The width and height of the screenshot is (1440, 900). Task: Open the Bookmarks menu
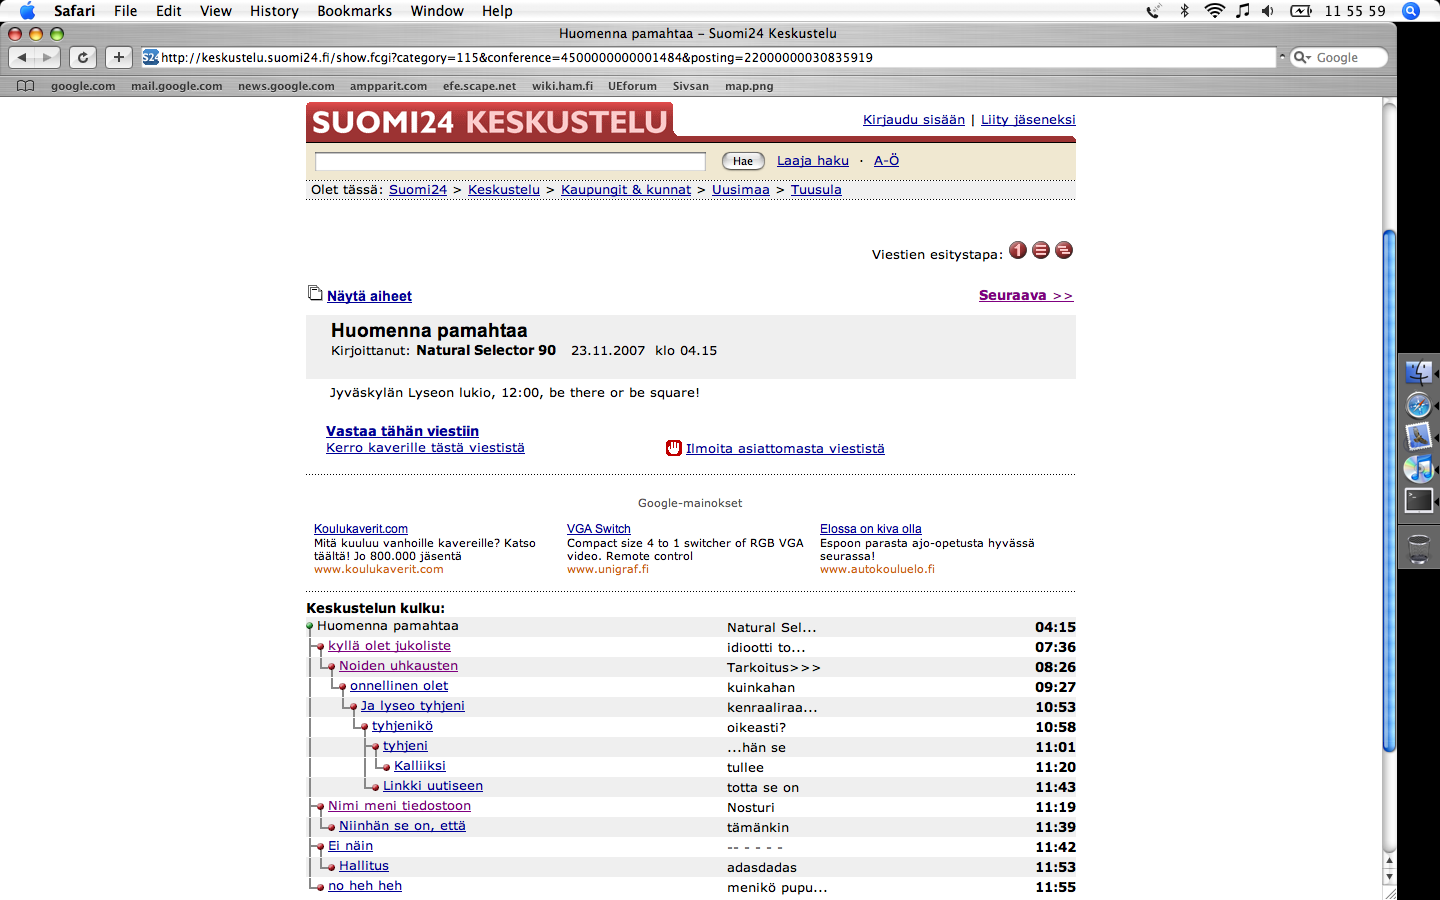355,11
